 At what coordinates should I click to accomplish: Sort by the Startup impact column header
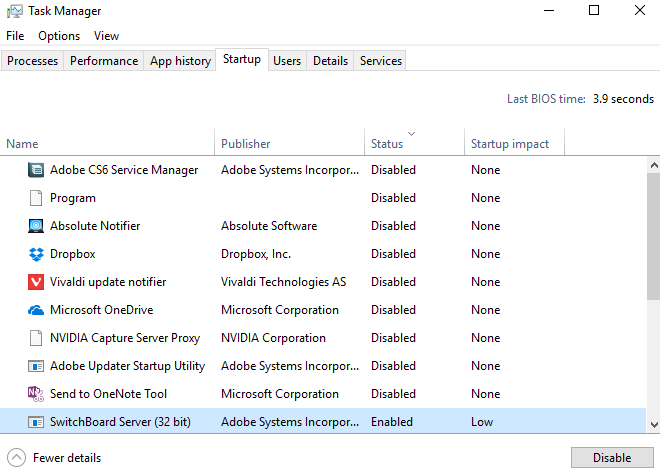pyautogui.click(x=514, y=144)
